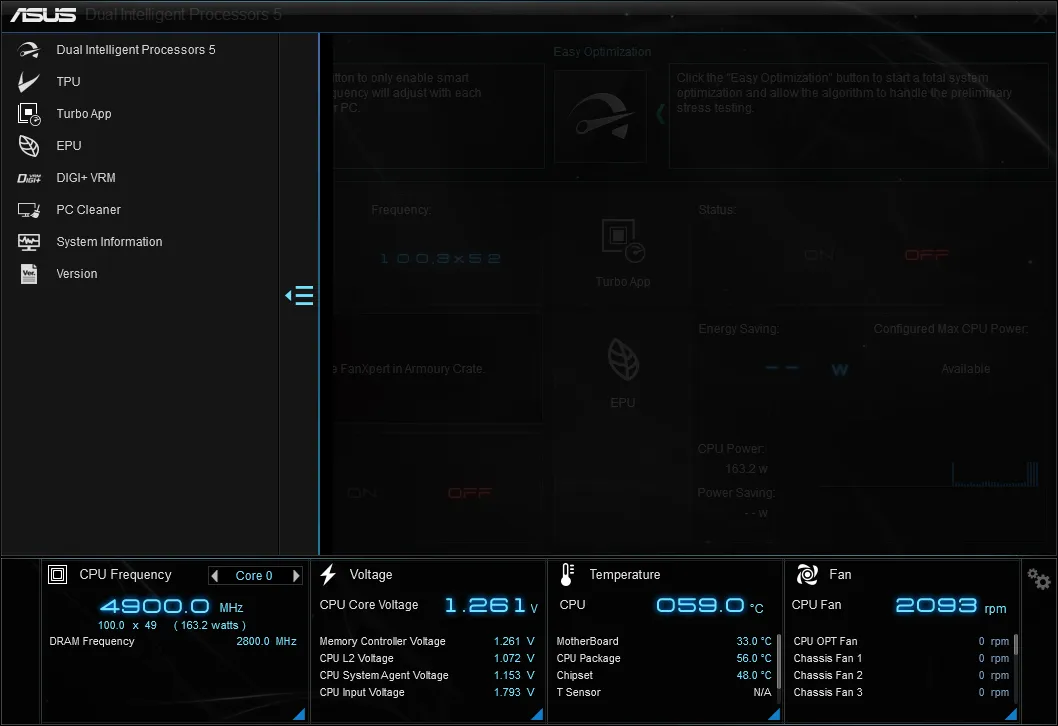Click T Sensor row

point(663,692)
